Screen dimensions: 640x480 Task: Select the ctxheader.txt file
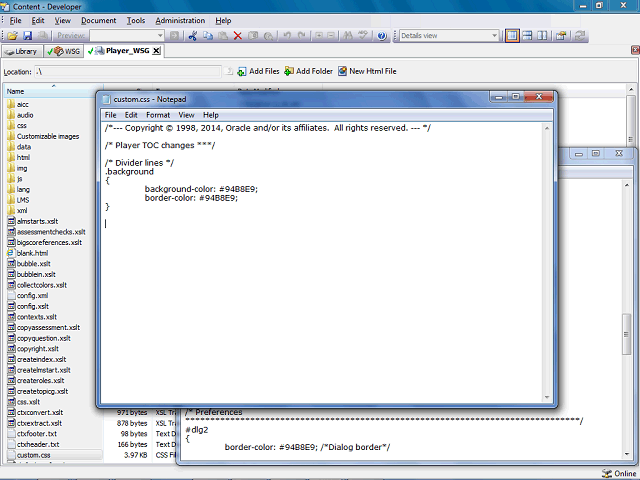[x=38, y=444]
